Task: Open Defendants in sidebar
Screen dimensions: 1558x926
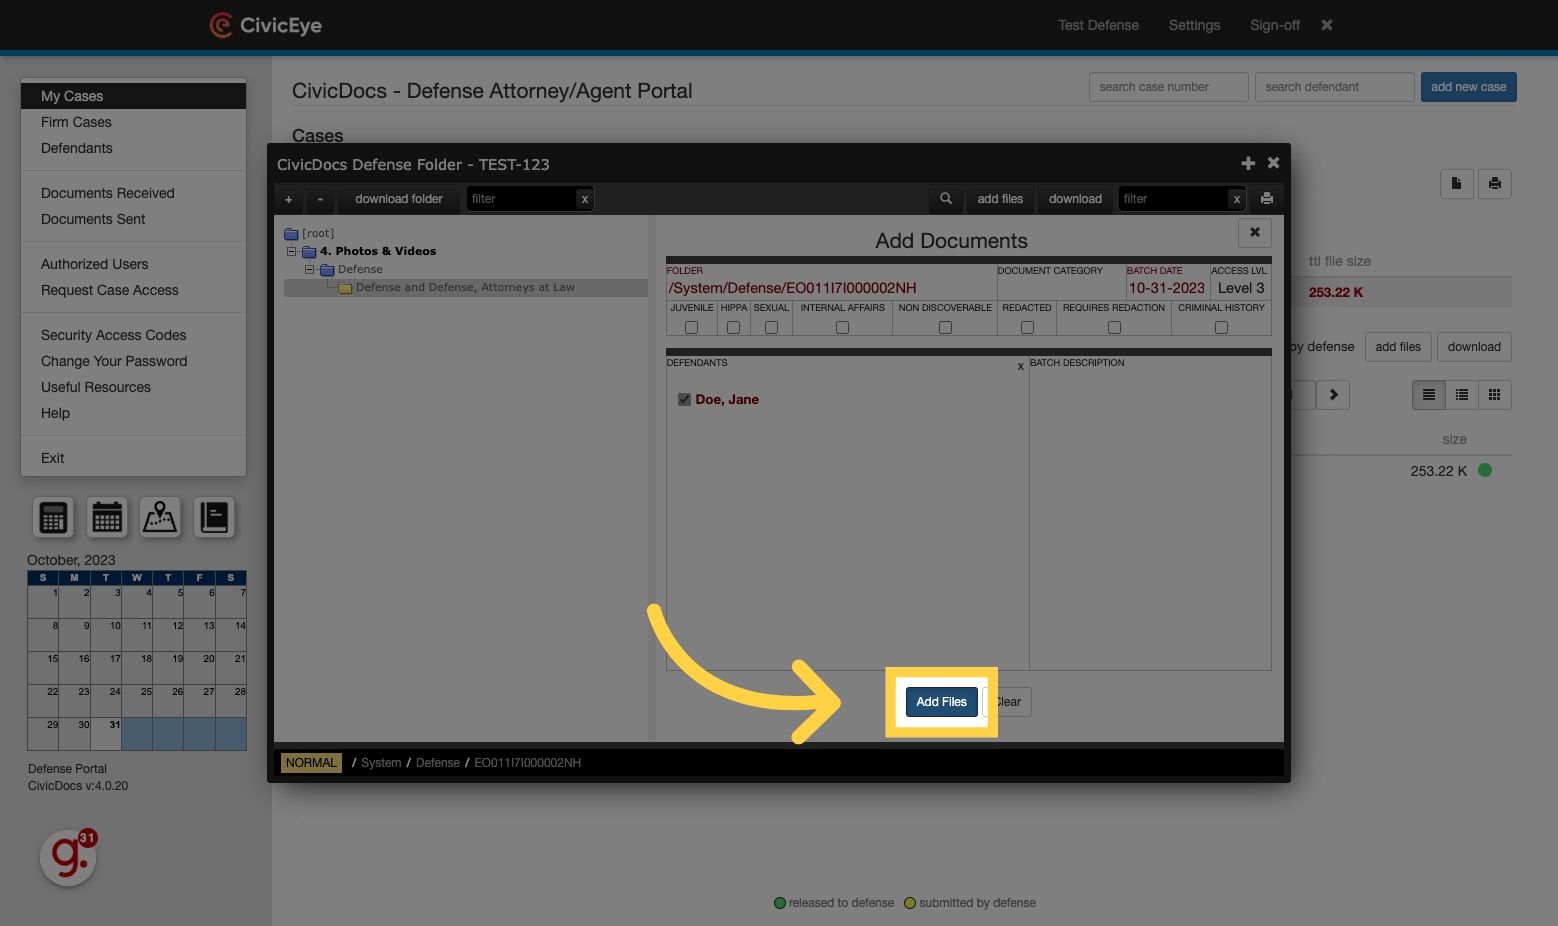Action: (133, 148)
